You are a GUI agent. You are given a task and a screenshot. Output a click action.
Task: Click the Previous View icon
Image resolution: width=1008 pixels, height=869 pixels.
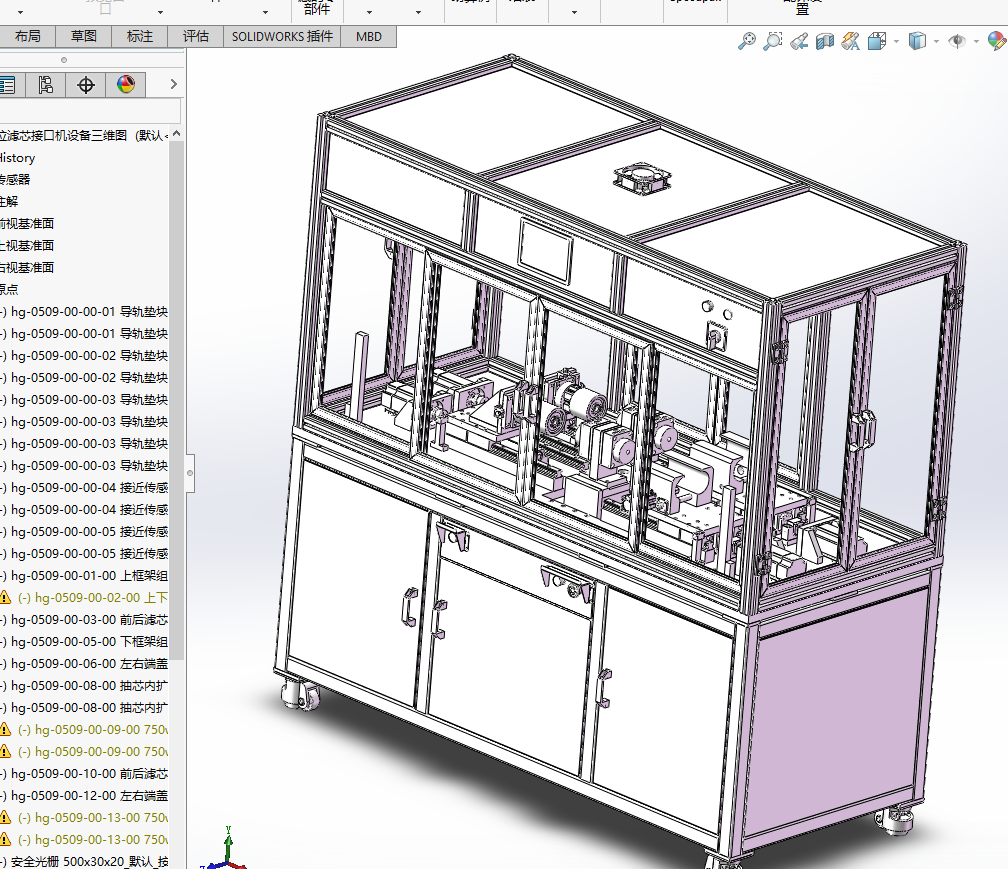tap(799, 41)
